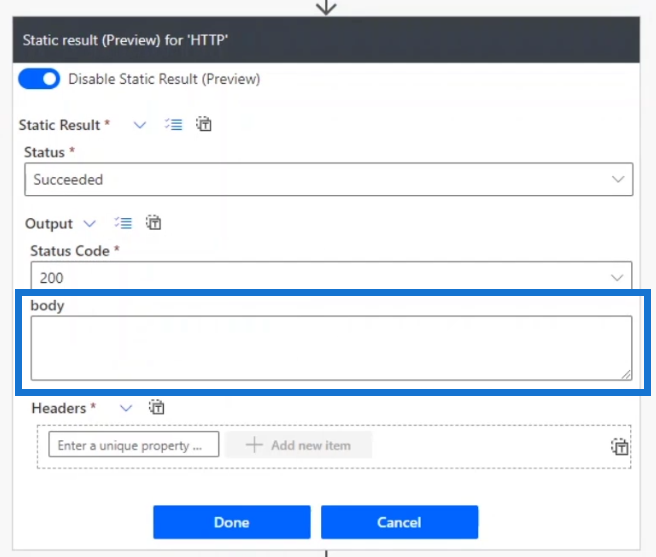Click the delete icon beside Static Result
Viewport: 656px width, 557px height.
tap(204, 124)
